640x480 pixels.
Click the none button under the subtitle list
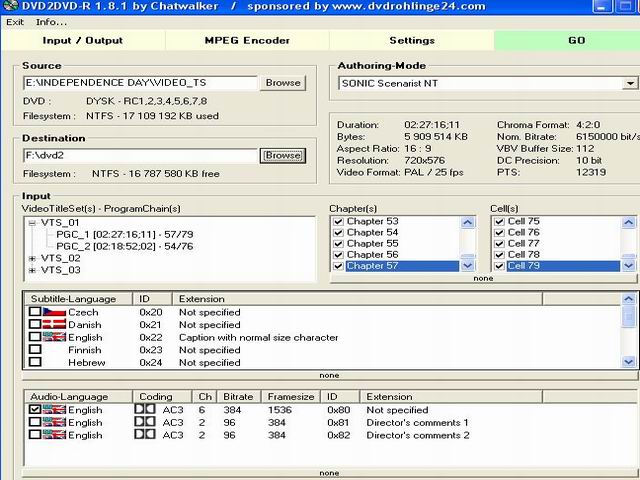point(329,376)
